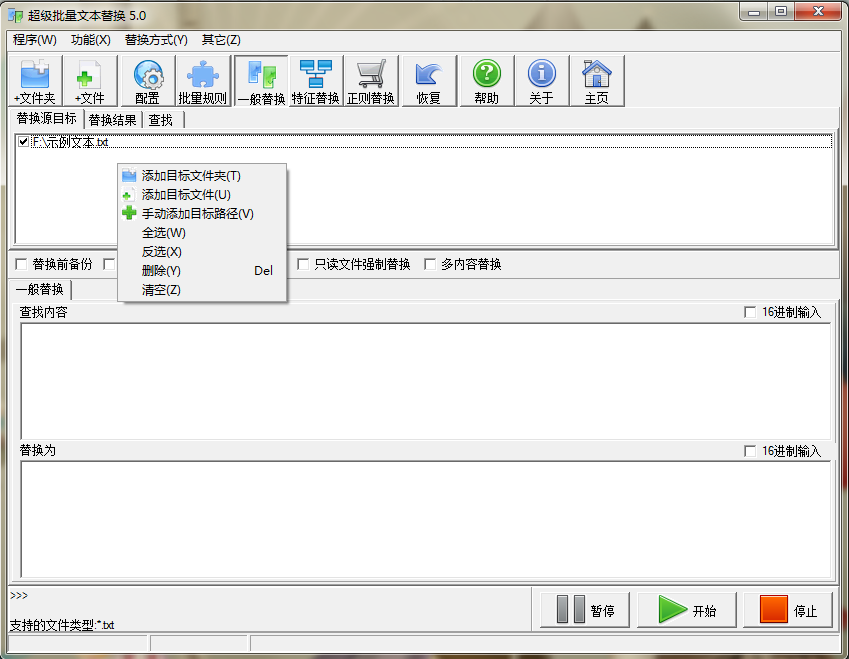Click the 开始 start button

687,610
